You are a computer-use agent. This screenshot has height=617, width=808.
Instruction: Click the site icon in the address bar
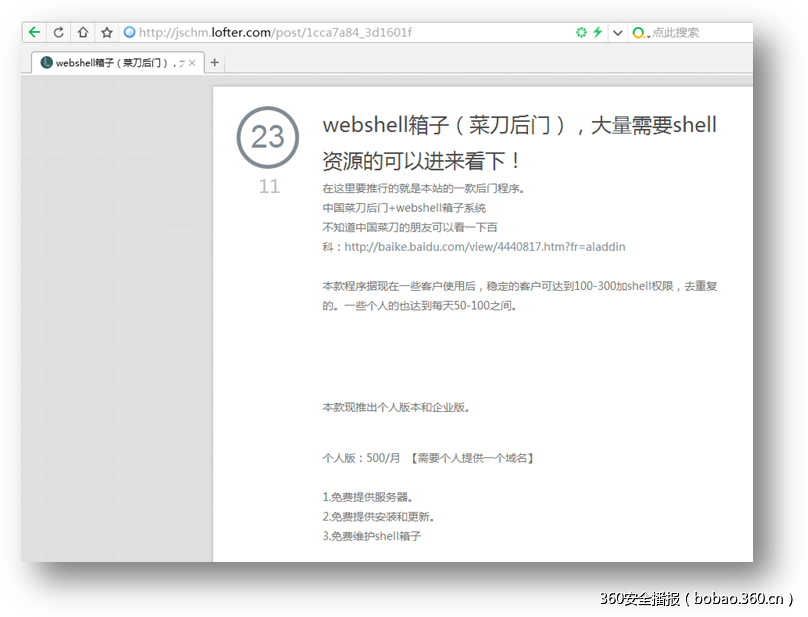129,31
